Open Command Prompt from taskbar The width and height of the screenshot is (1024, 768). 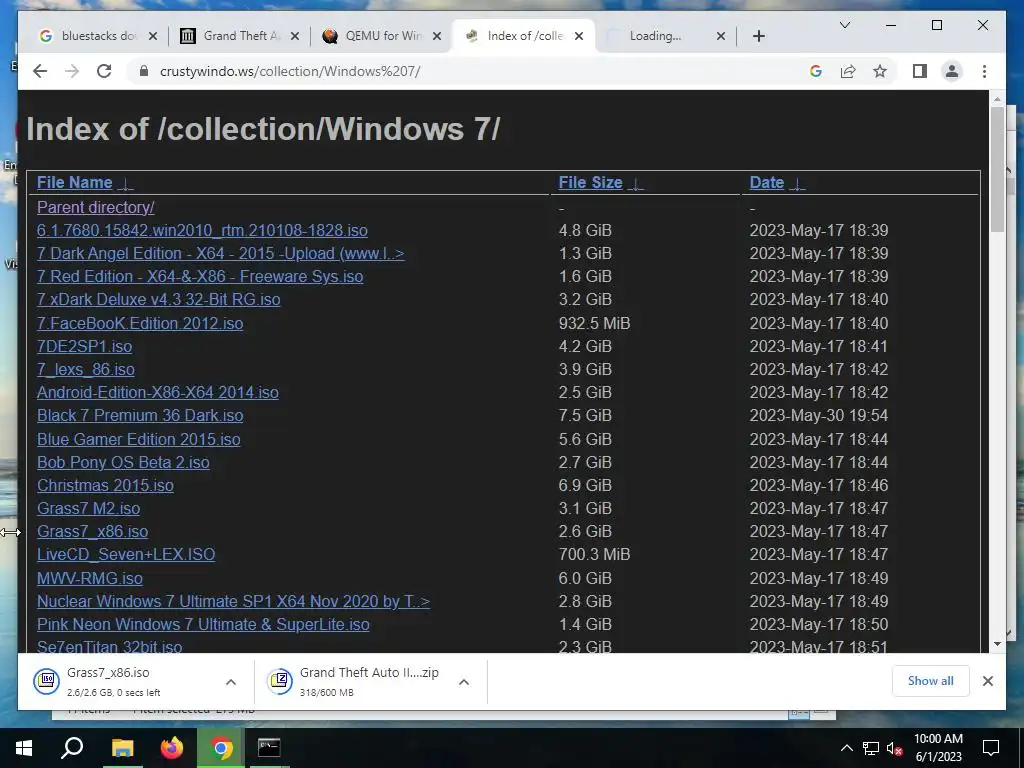[x=268, y=748]
